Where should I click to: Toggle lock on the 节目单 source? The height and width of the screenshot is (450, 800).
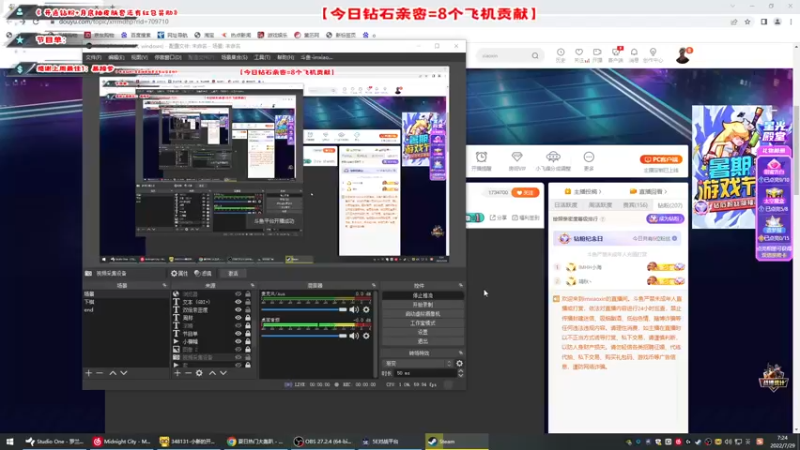248,334
